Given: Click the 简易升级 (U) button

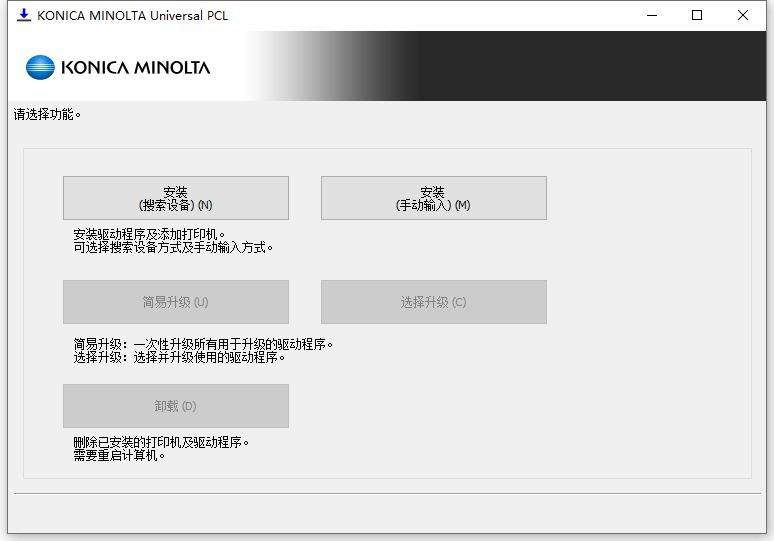Looking at the screenshot, I should 176,302.
